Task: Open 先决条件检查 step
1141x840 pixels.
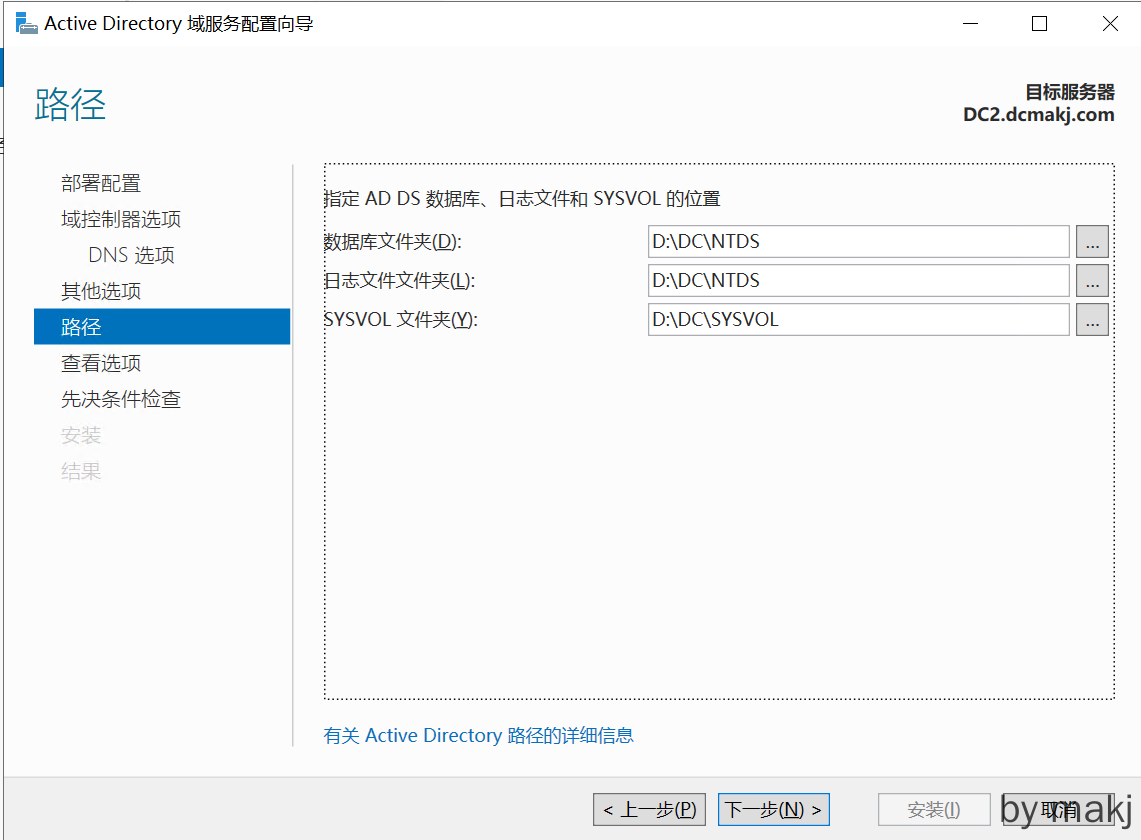Action: pyautogui.click(x=121, y=399)
